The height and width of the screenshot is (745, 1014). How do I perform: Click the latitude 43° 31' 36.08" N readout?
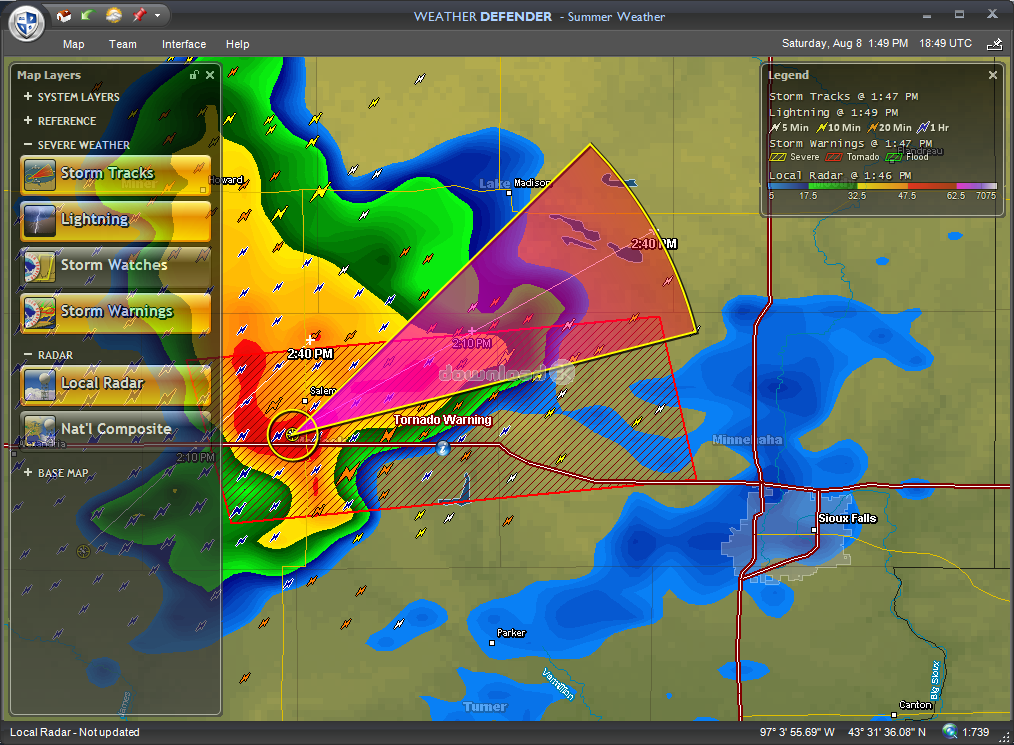click(887, 732)
